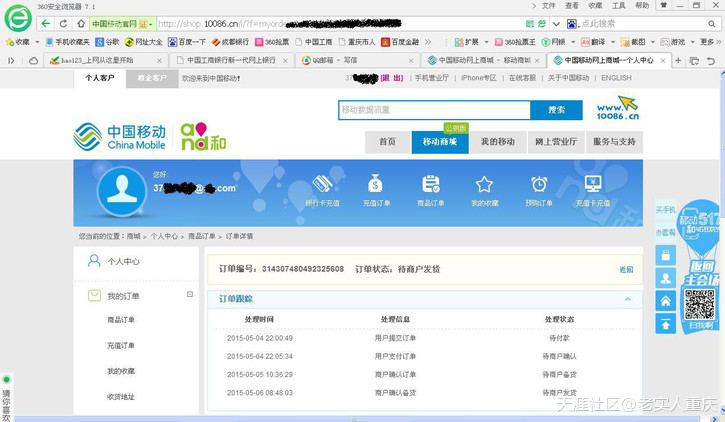The height and width of the screenshot is (422, 725).
Task: Click the user avatar profile picture
Action: point(122,191)
